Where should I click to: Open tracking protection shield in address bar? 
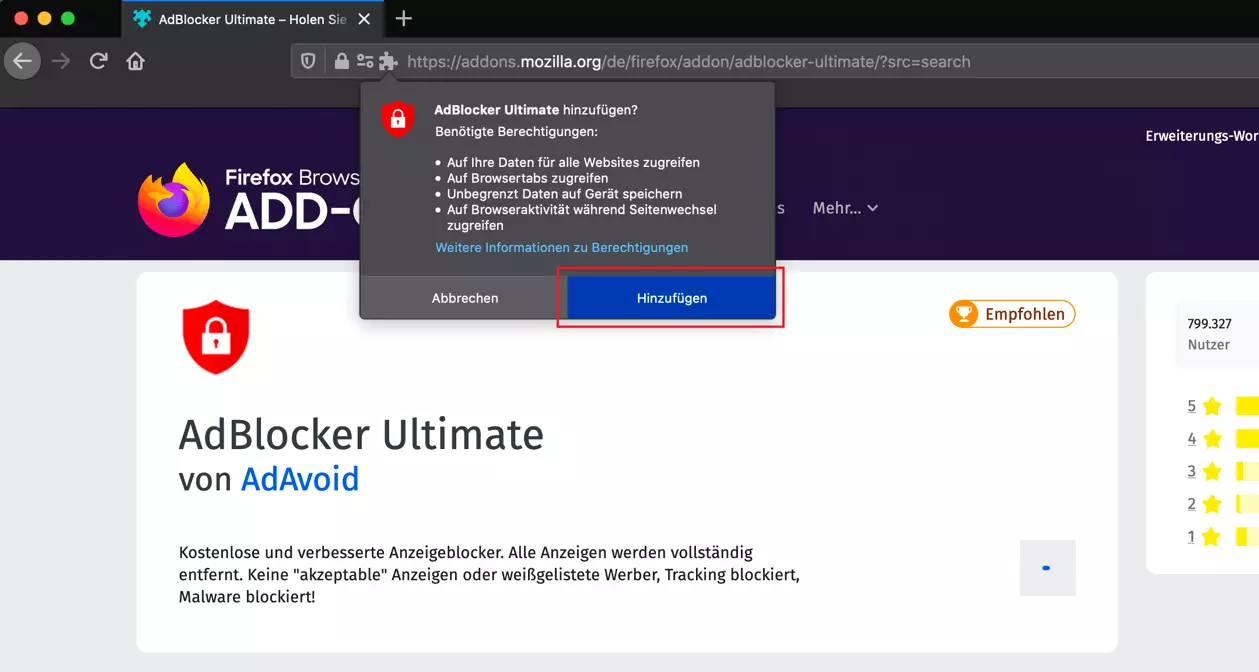[308, 61]
